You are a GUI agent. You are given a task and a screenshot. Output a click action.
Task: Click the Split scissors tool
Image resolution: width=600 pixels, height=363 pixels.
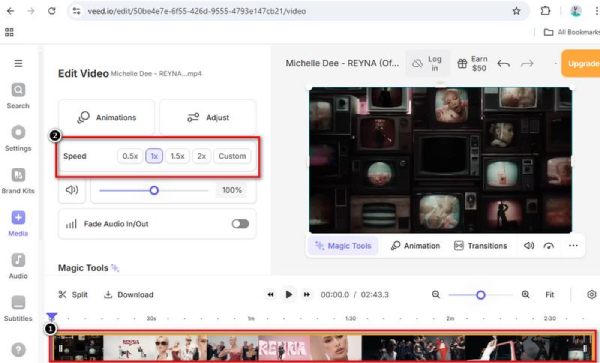pyautogui.click(x=73, y=295)
